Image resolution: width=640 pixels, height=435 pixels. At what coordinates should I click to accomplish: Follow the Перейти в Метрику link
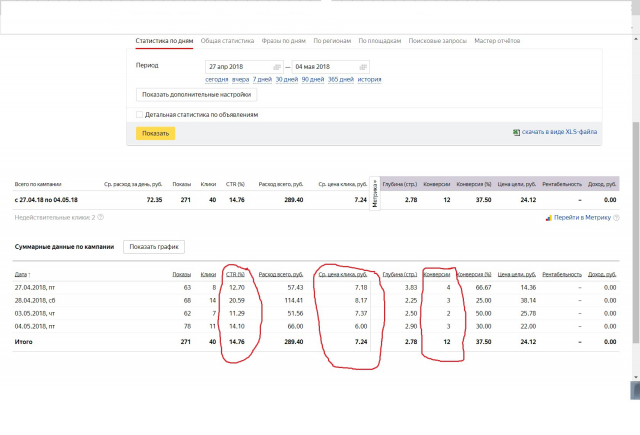pyautogui.click(x=582, y=218)
